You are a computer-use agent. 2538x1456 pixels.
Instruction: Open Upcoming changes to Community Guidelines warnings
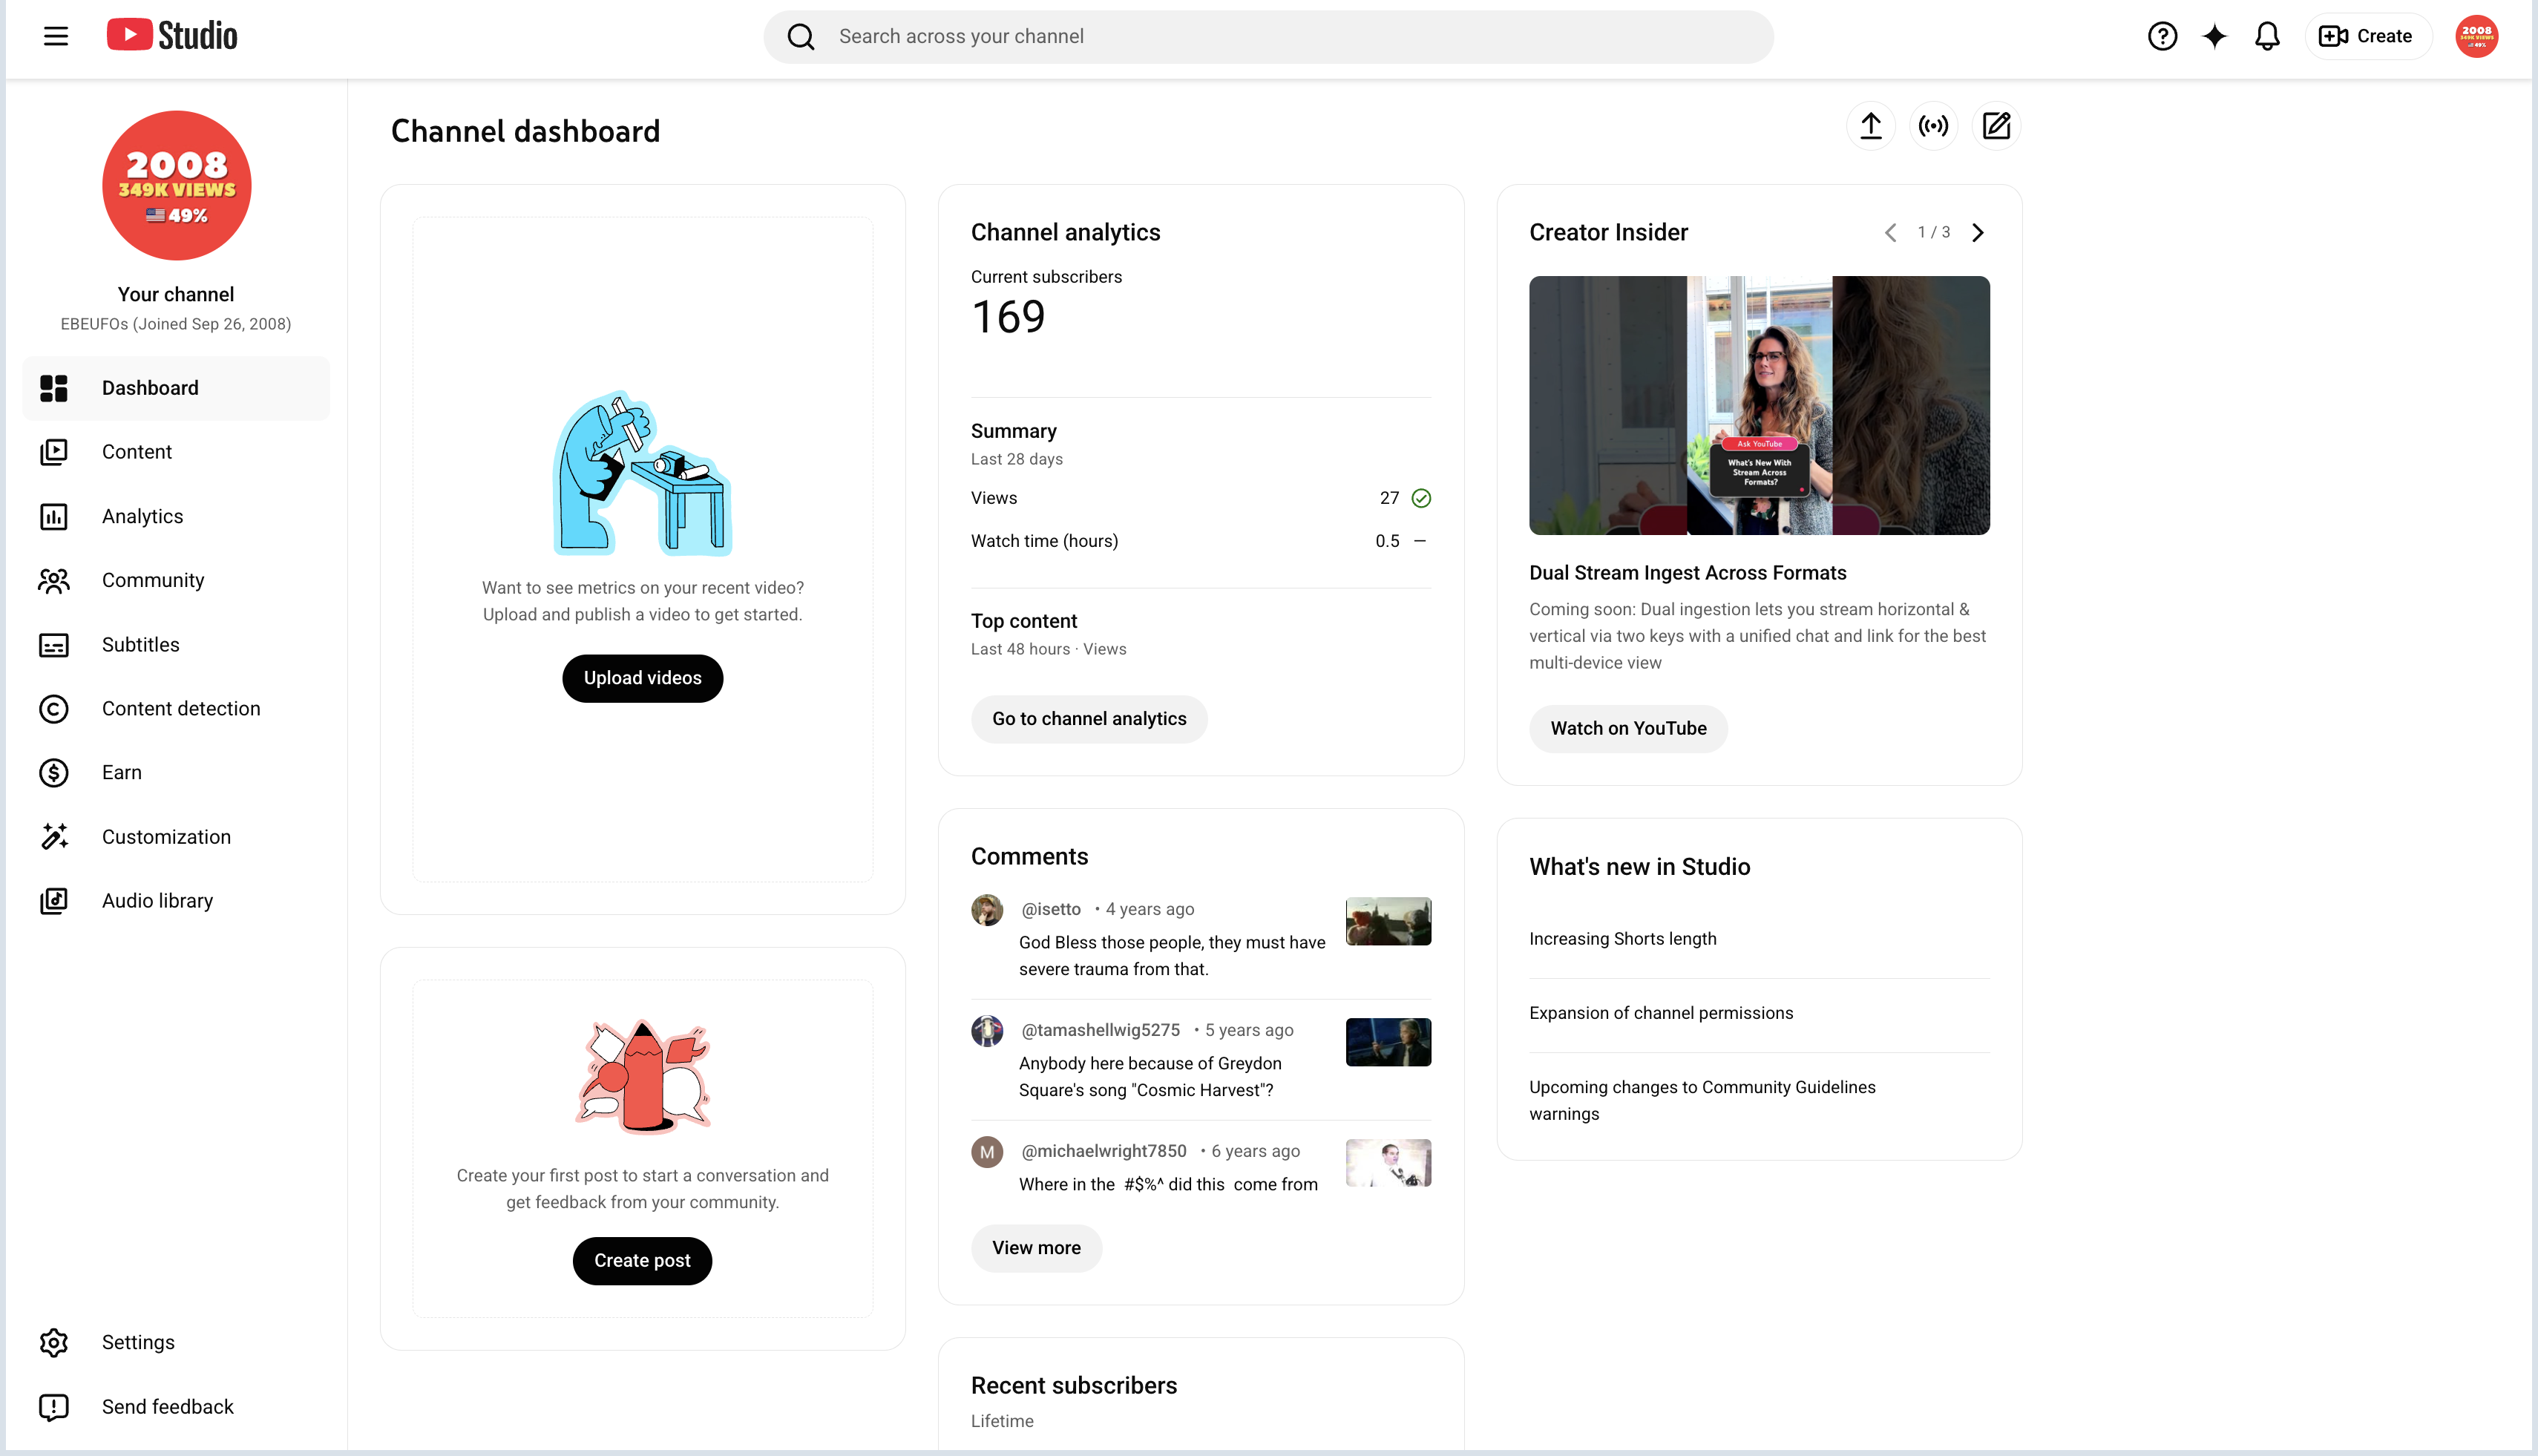[1702, 1100]
